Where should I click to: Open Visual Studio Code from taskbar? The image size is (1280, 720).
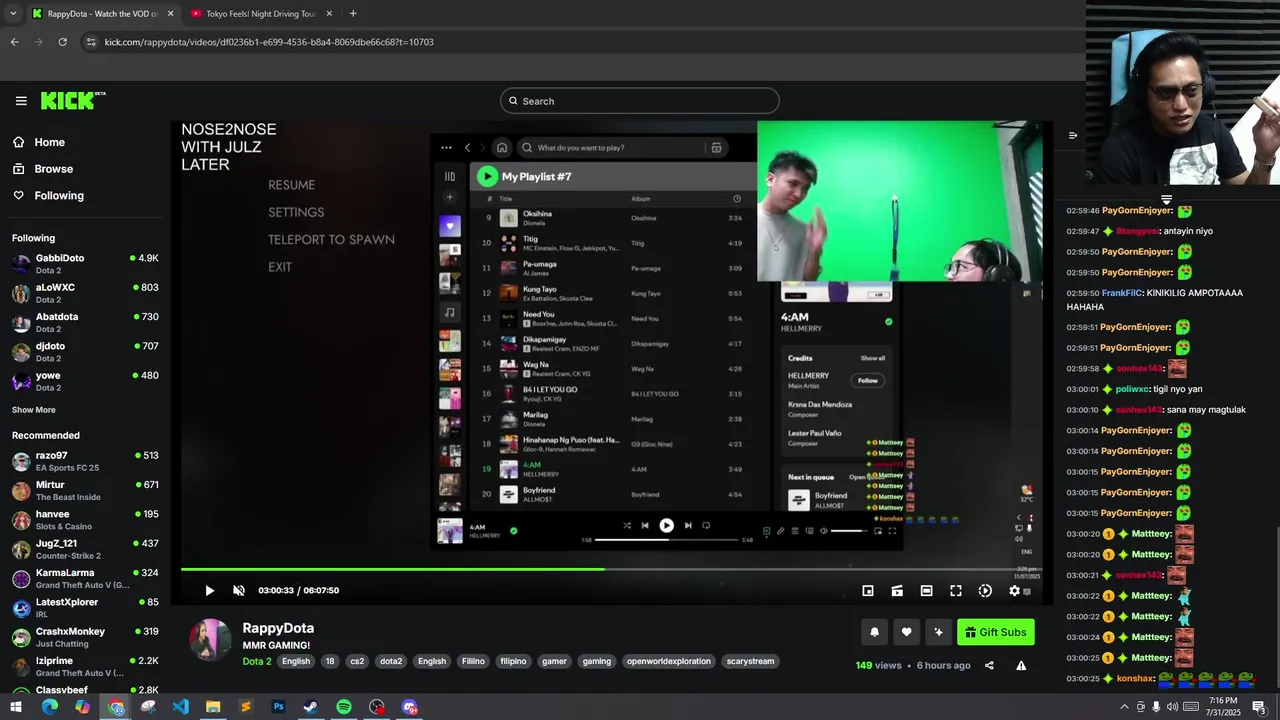click(x=180, y=707)
